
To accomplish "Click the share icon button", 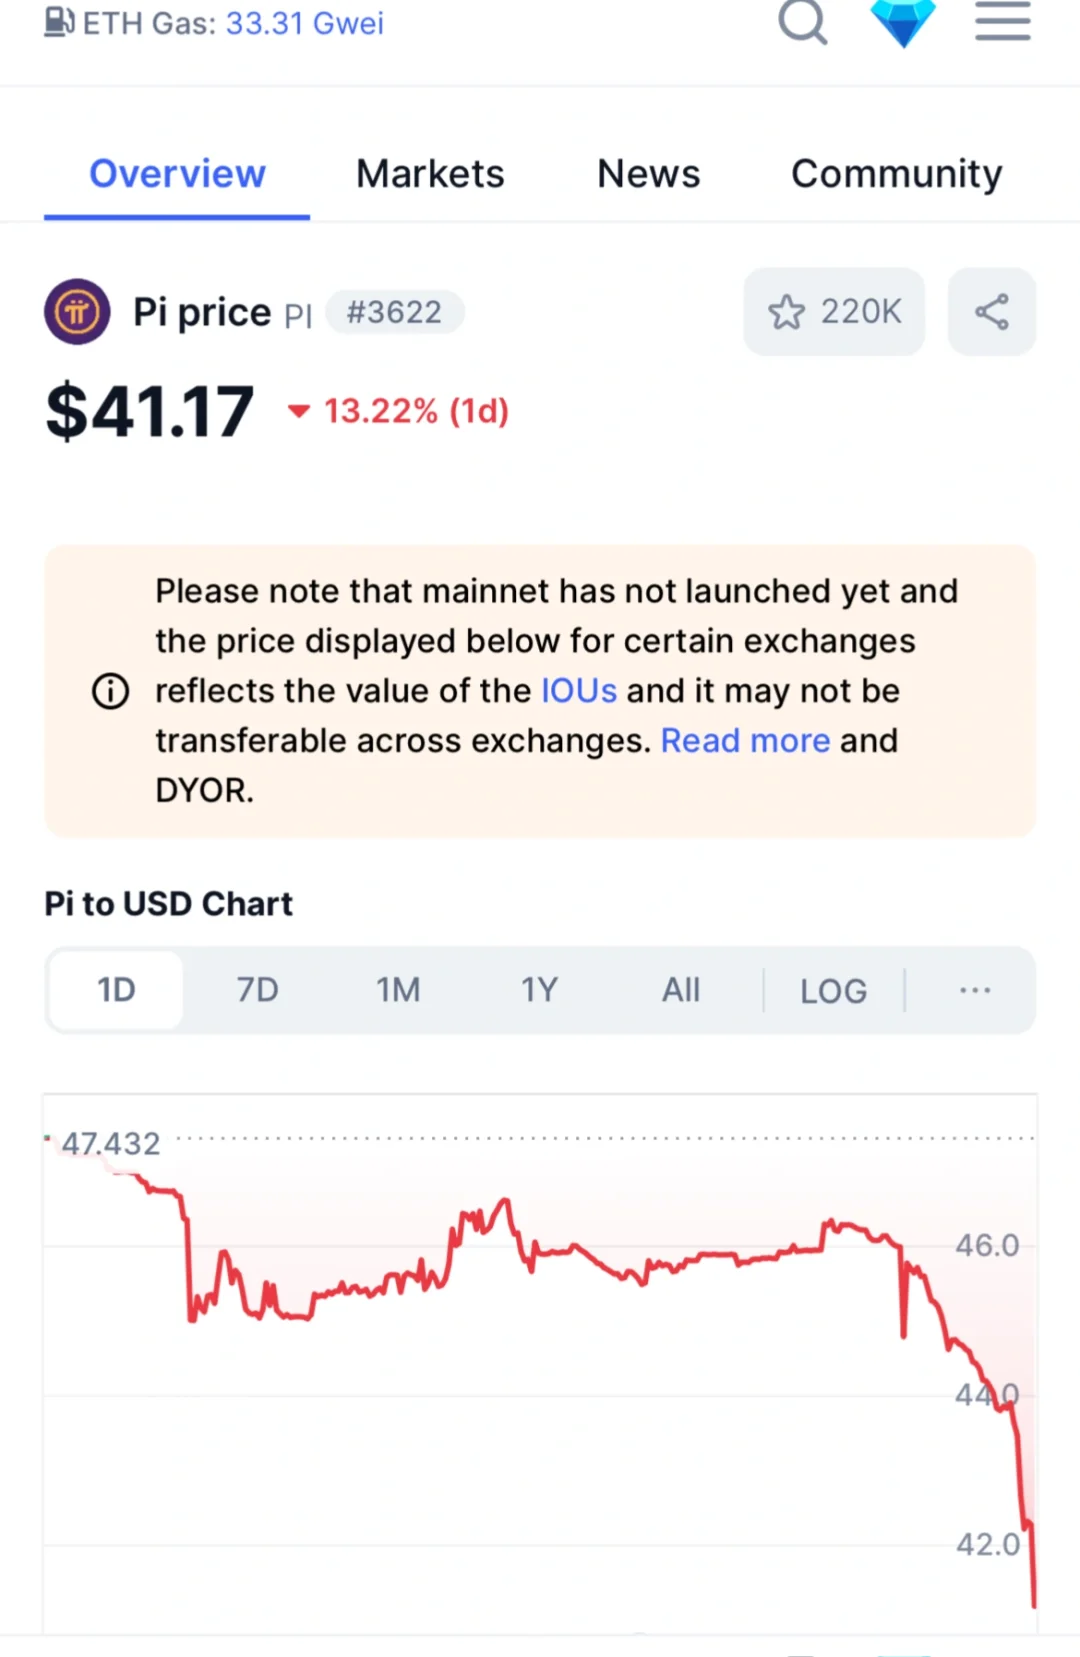I will click(x=992, y=312).
